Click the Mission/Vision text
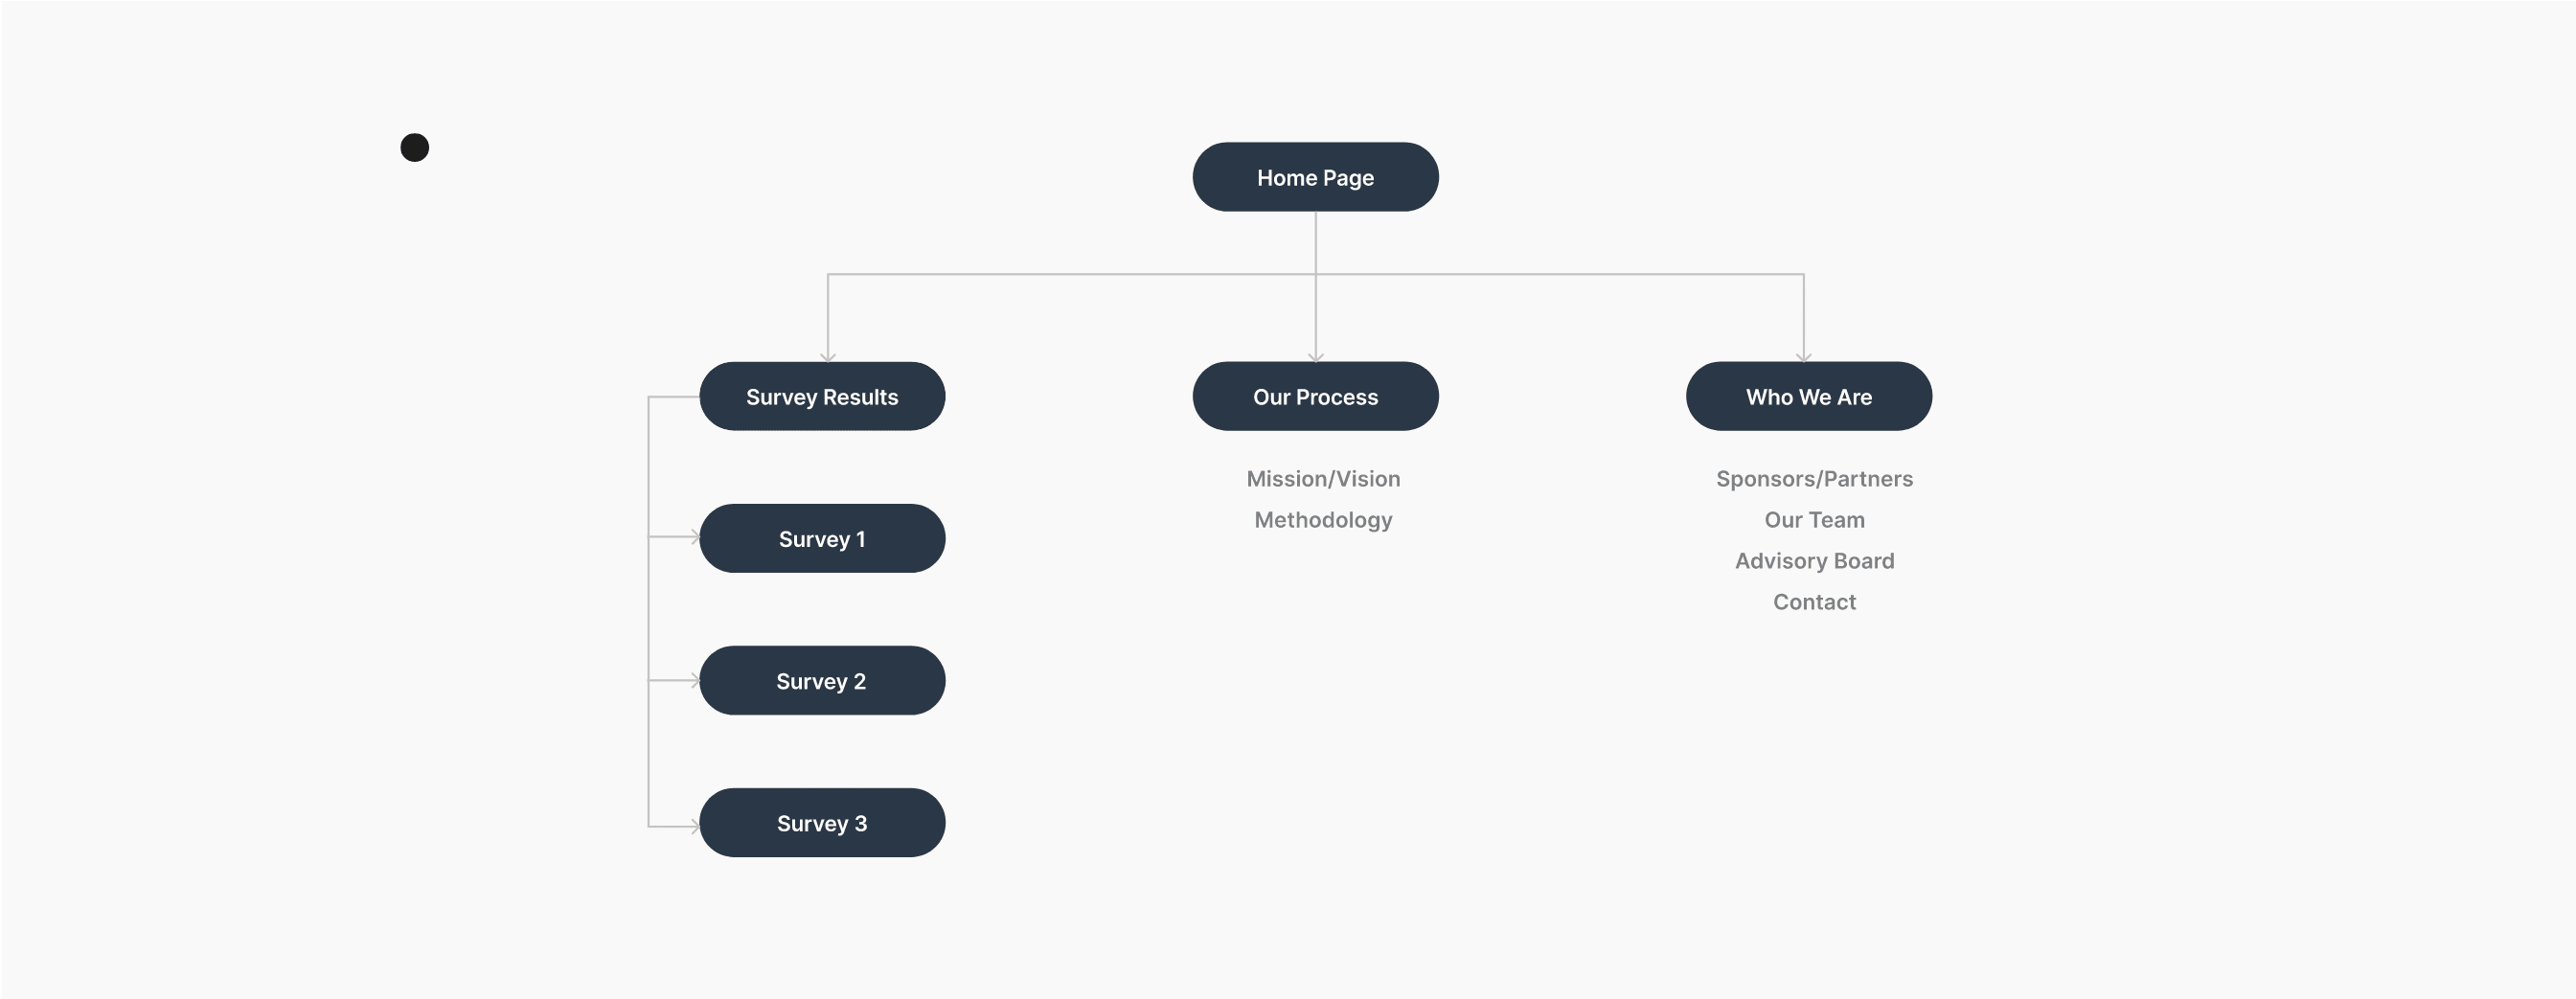This screenshot has height=999, width=2576. click(1323, 479)
